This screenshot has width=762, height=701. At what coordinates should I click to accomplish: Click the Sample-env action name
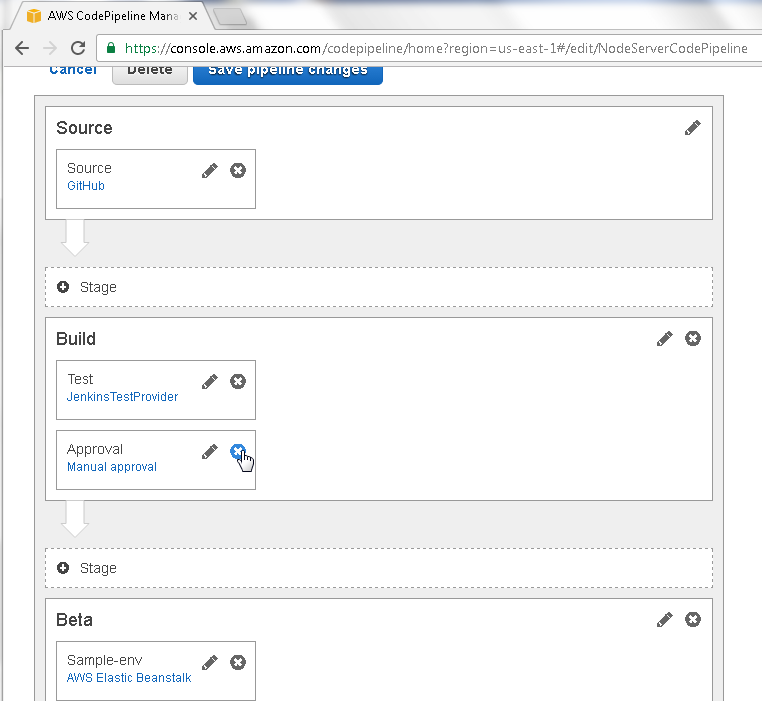104,660
